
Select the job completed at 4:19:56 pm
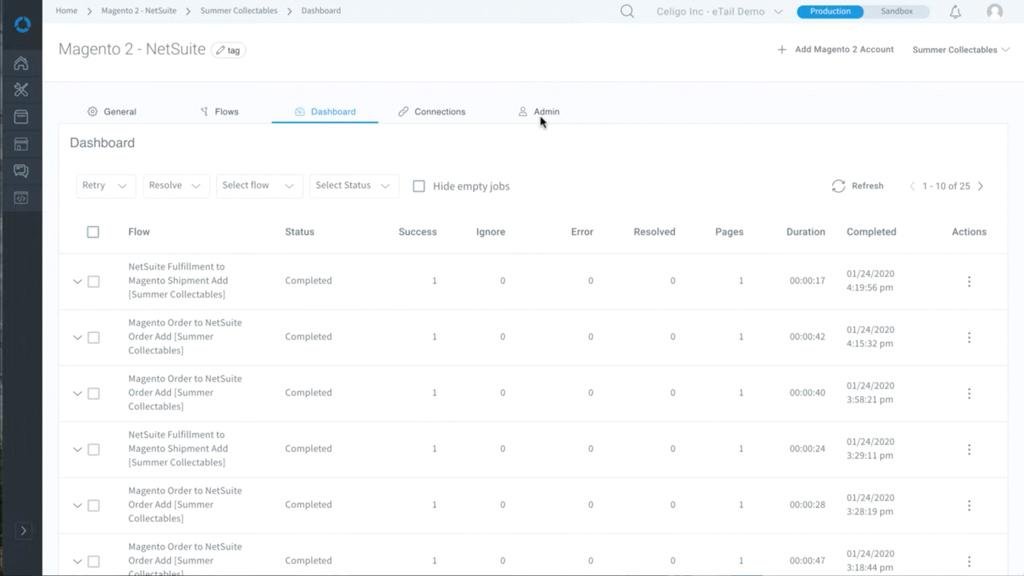(93, 281)
